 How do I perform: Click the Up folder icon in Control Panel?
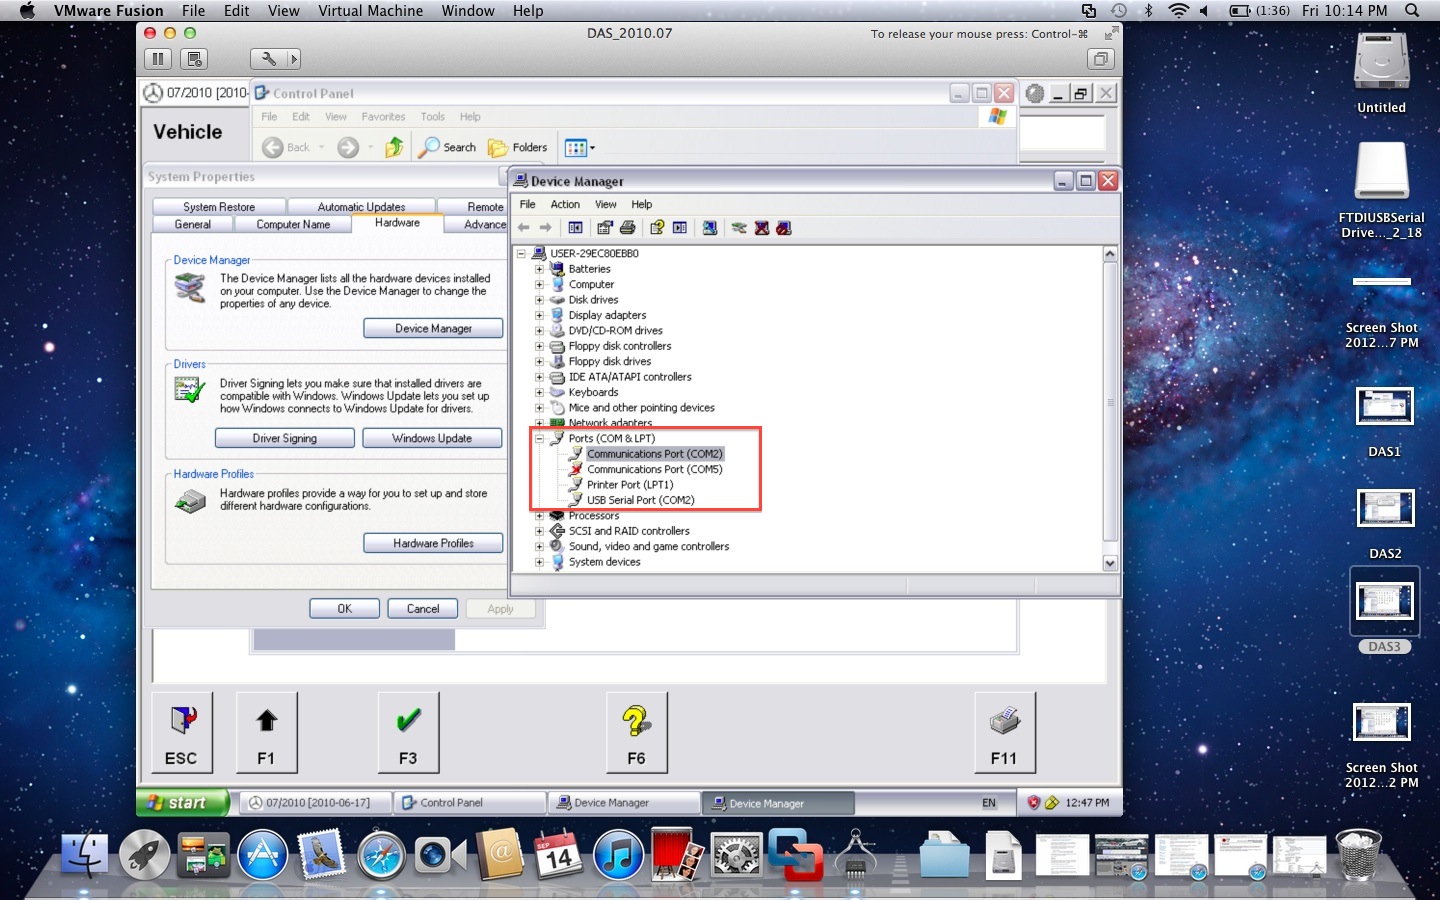click(x=394, y=146)
